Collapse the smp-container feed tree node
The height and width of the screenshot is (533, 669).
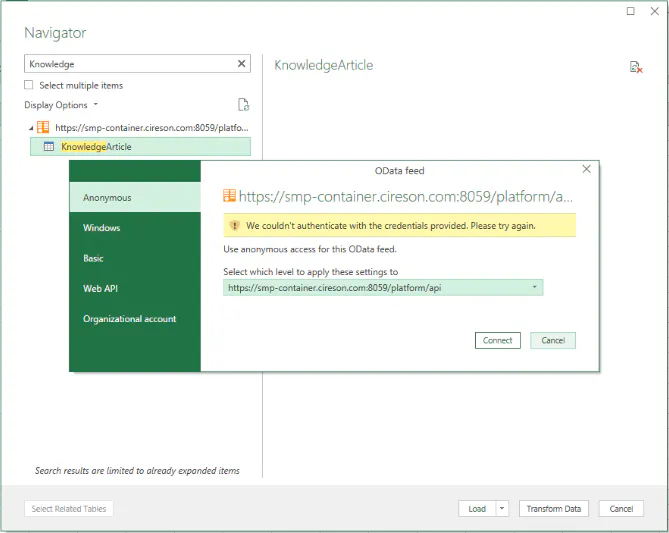31,128
